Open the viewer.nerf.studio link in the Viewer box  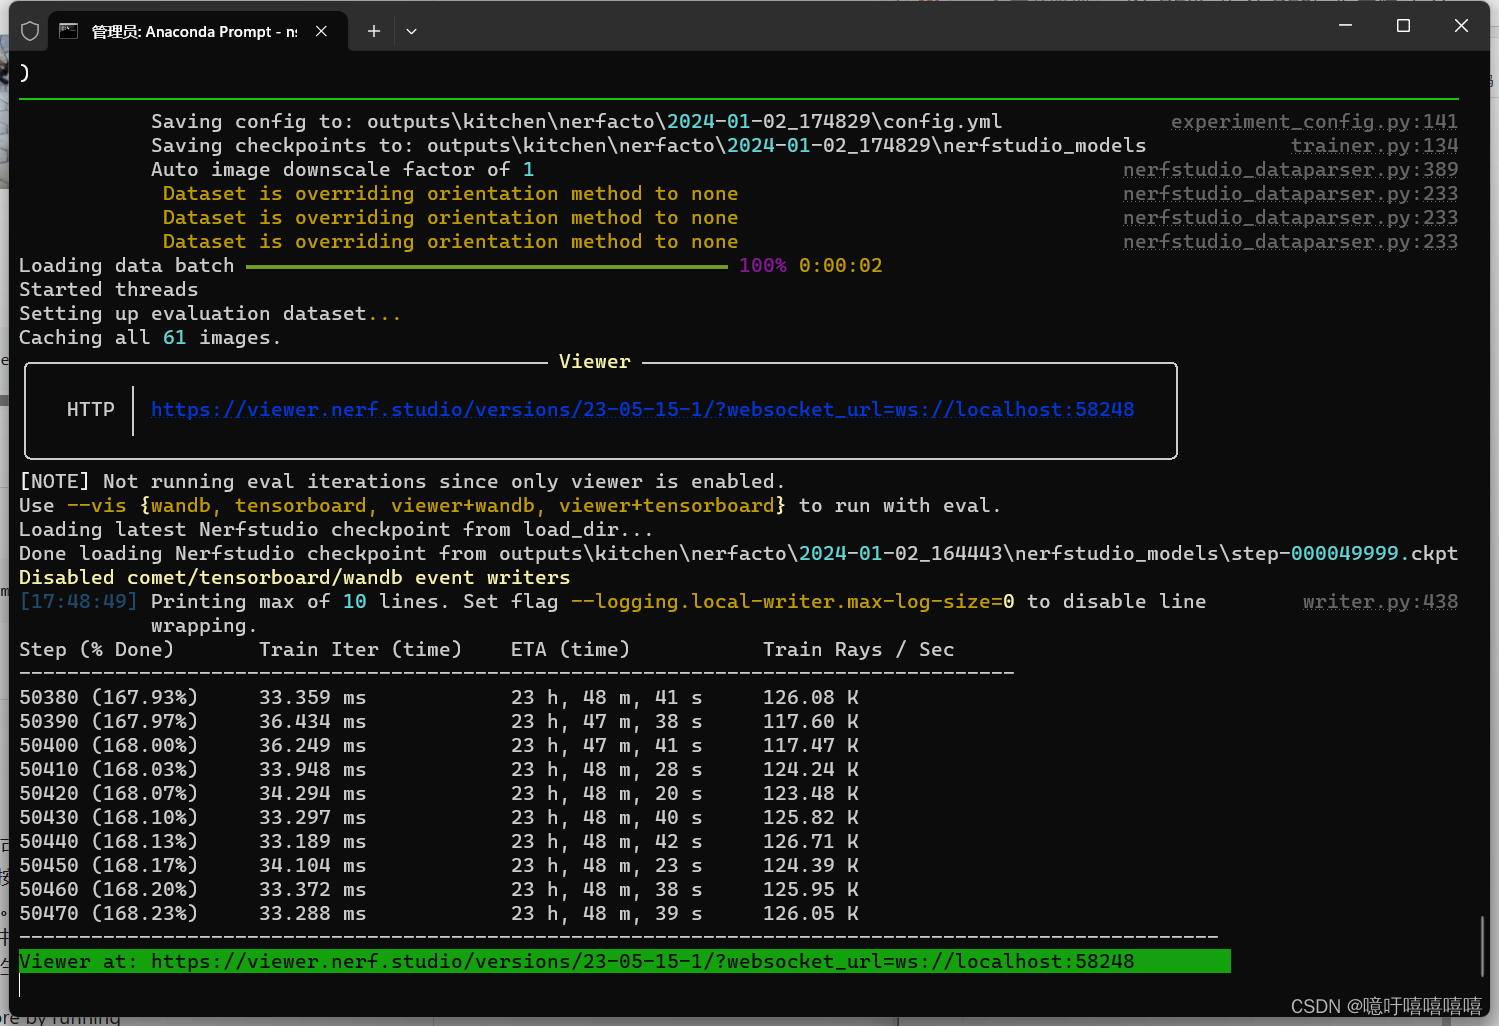(642, 409)
